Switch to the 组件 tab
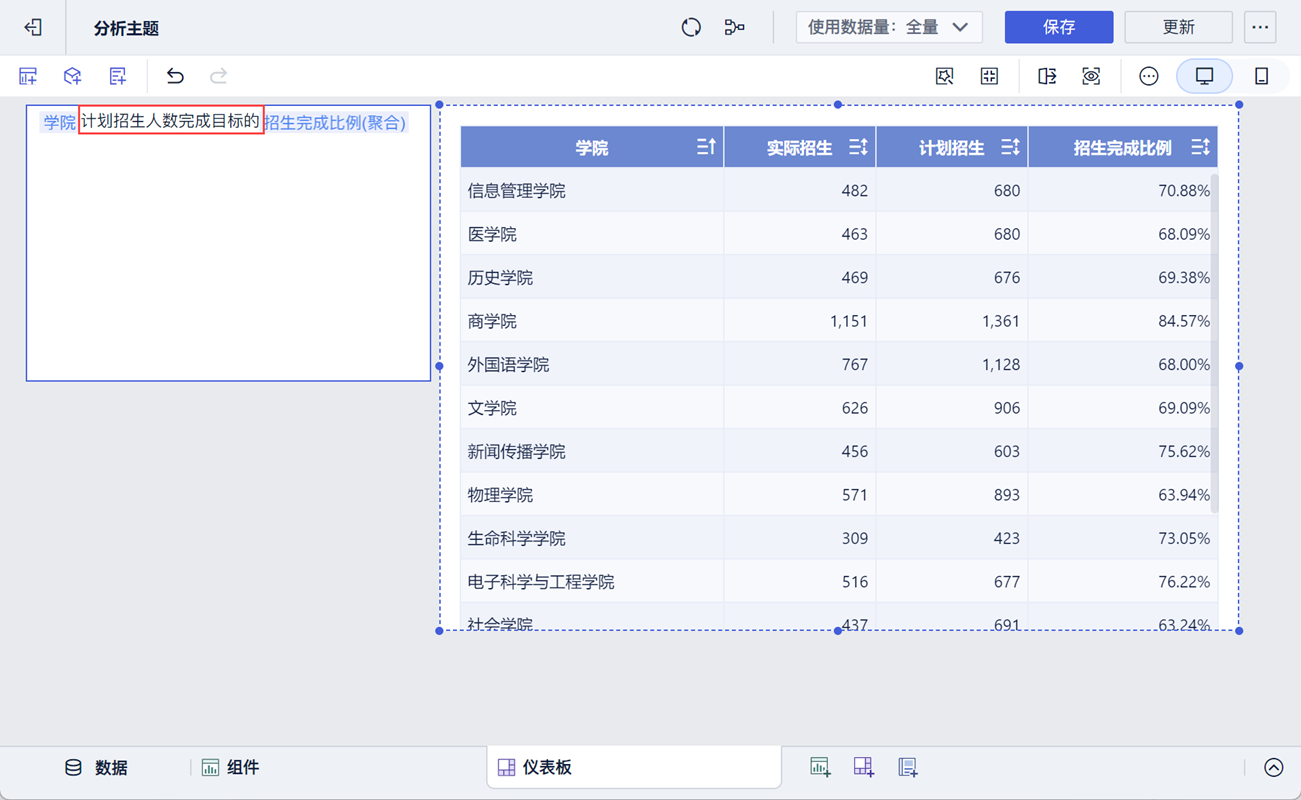Screen dimensions: 1301x800 coord(230,767)
